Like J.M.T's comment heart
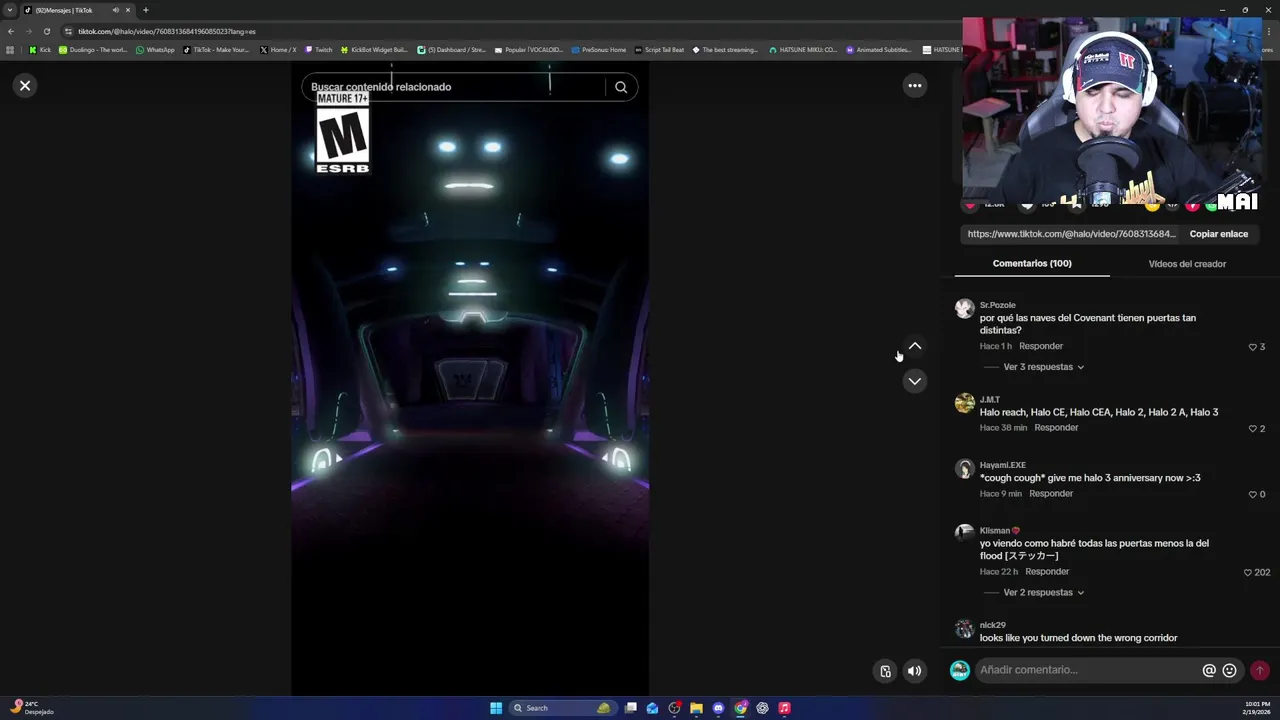This screenshot has height=720, width=1280. tap(1252, 429)
